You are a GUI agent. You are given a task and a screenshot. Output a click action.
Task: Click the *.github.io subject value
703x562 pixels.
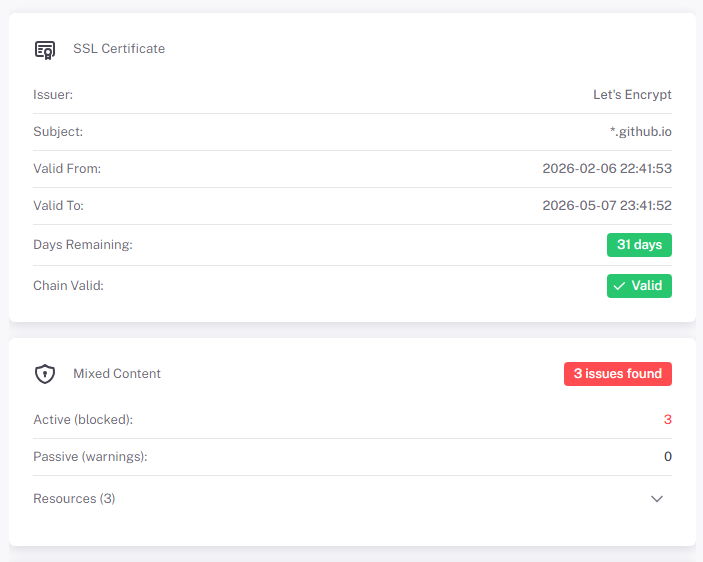(640, 132)
